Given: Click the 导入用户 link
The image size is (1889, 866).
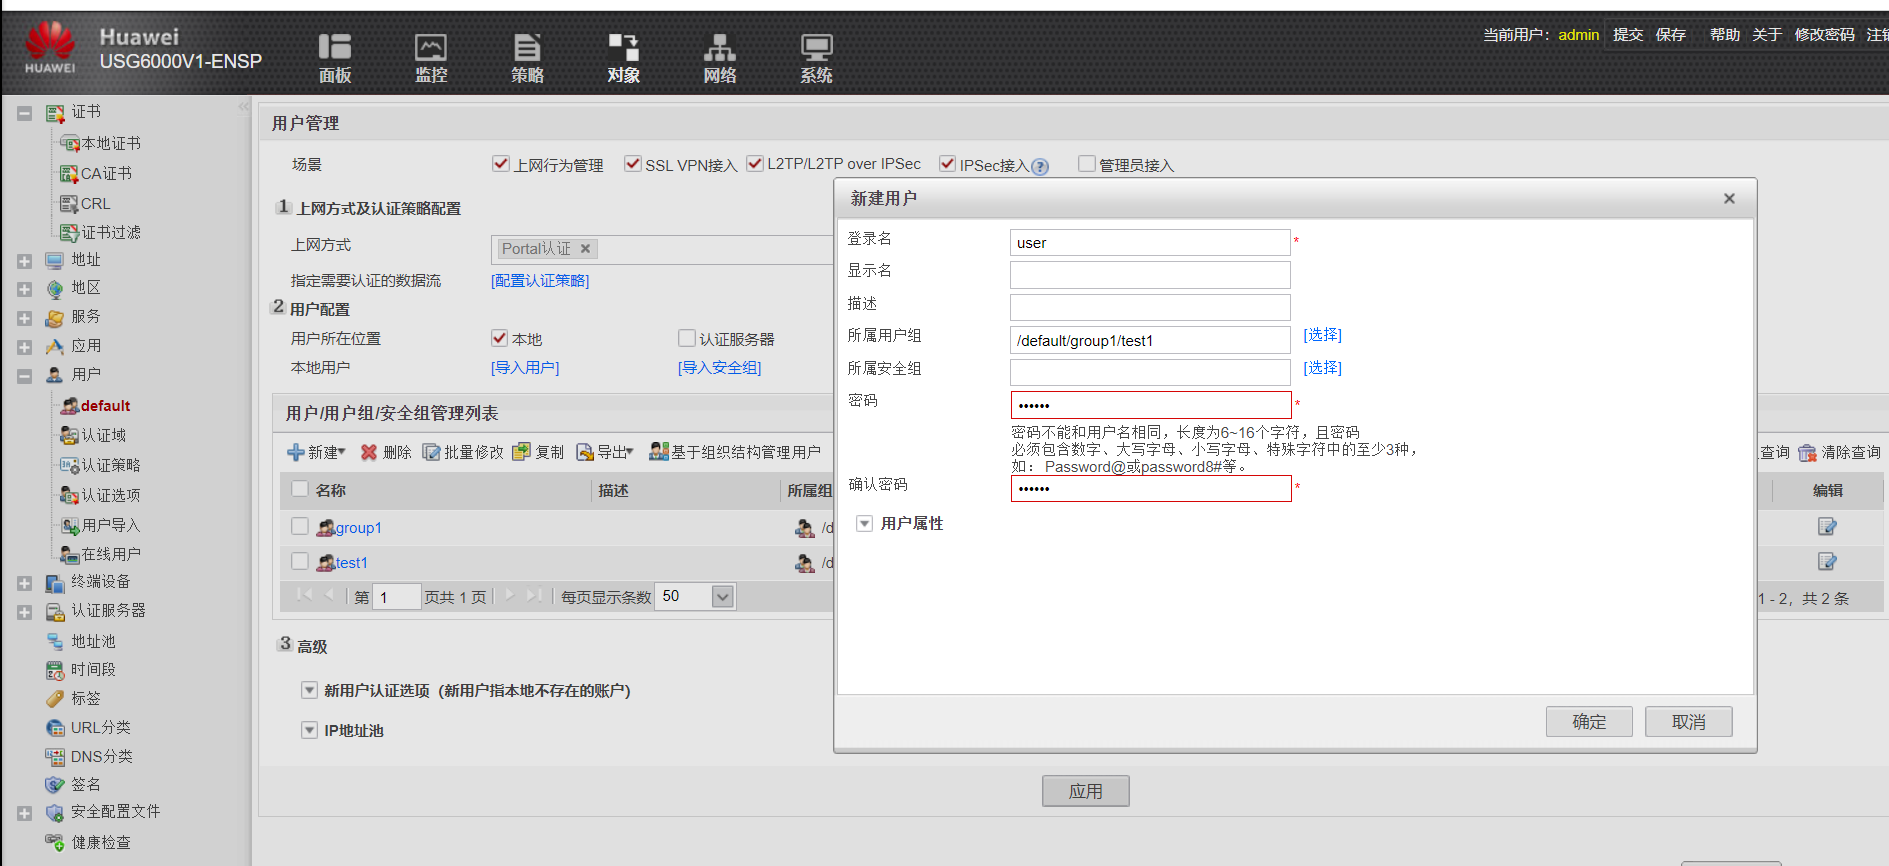Looking at the screenshot, I should [x=525, y=368].
